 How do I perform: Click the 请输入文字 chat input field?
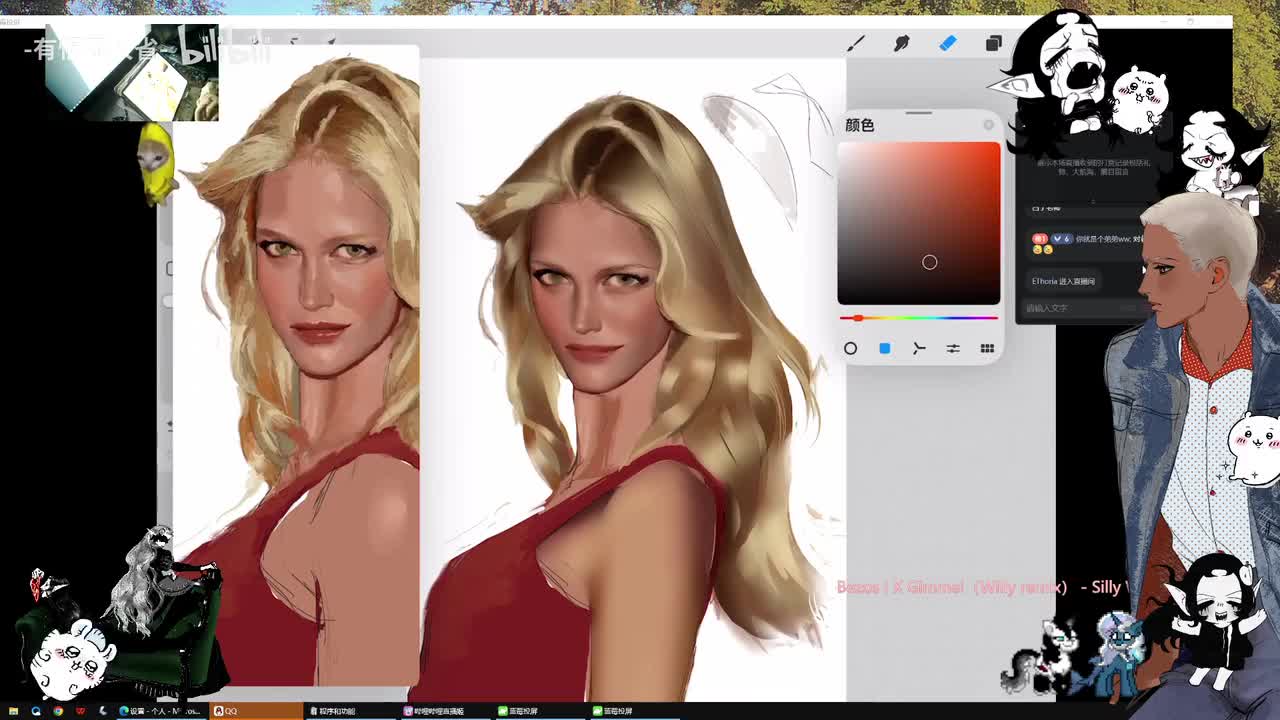[1084, 308]
